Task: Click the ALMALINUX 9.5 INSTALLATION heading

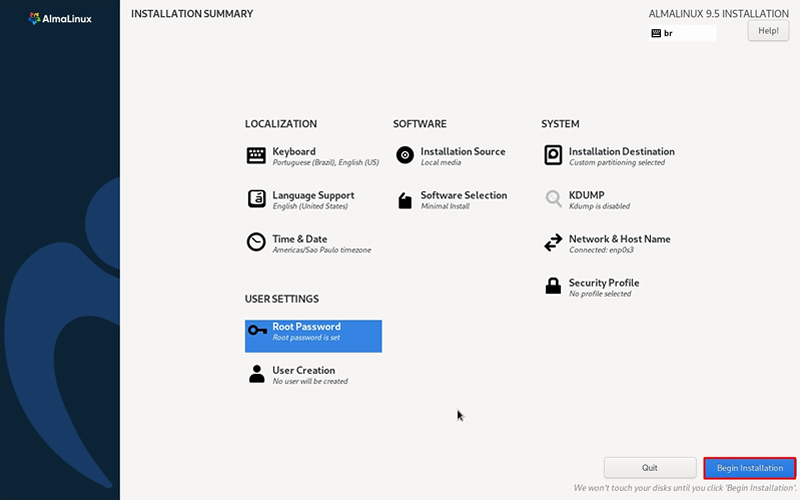Action: point(719,14)
